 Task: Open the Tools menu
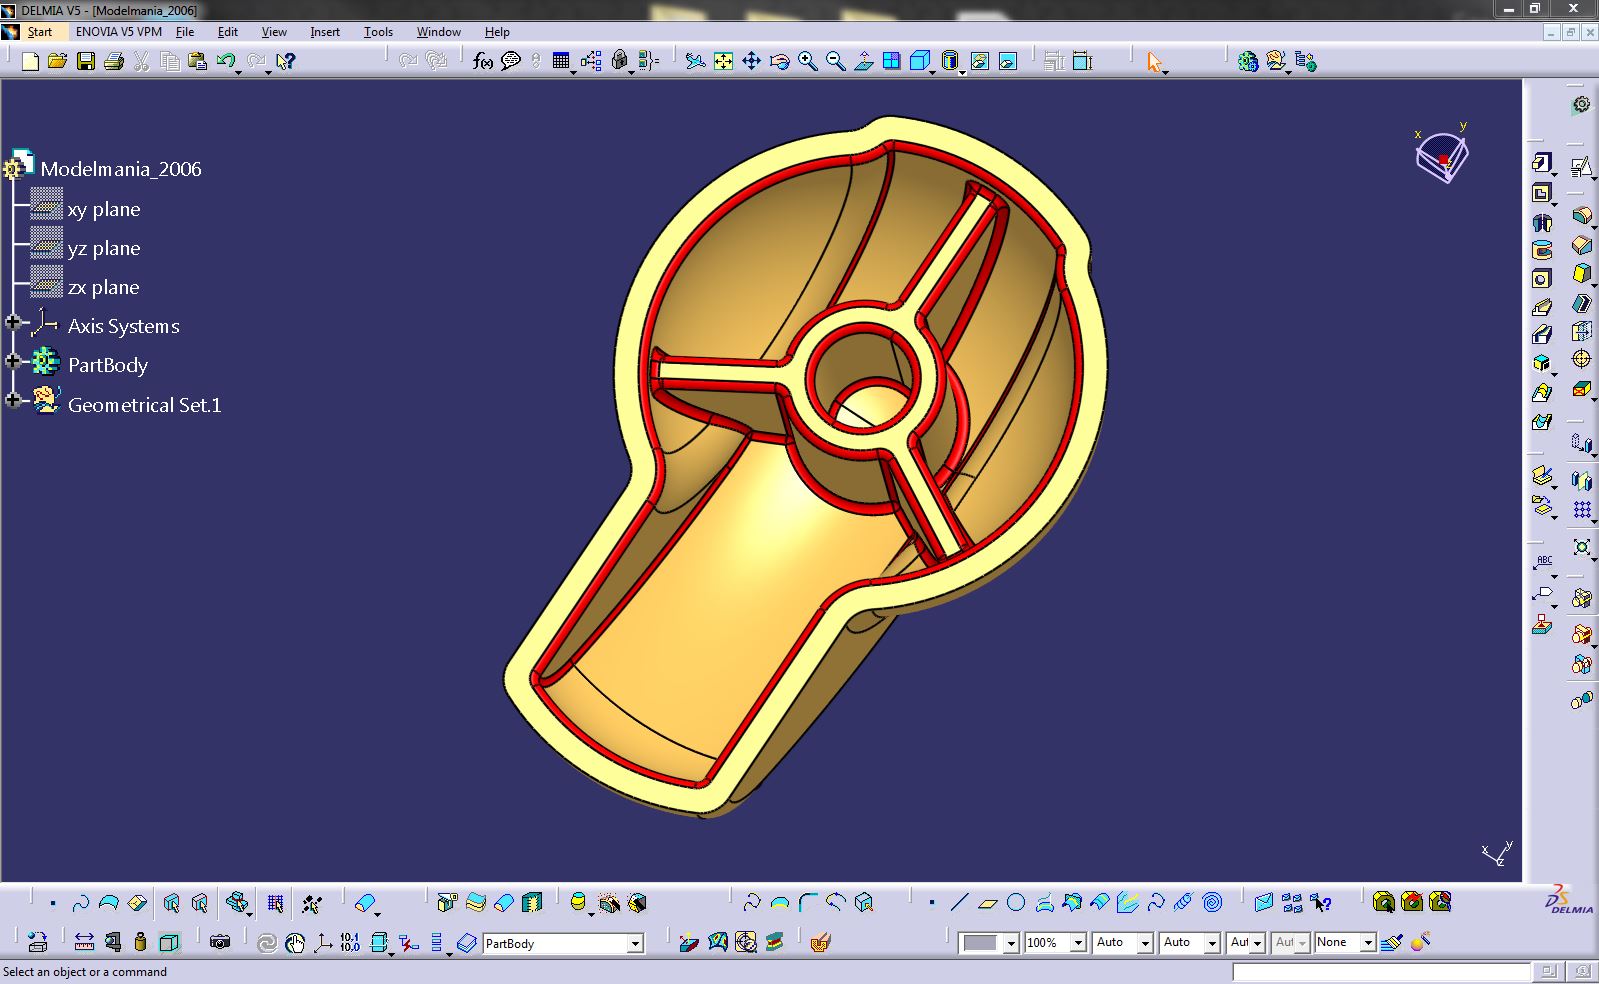378,32
